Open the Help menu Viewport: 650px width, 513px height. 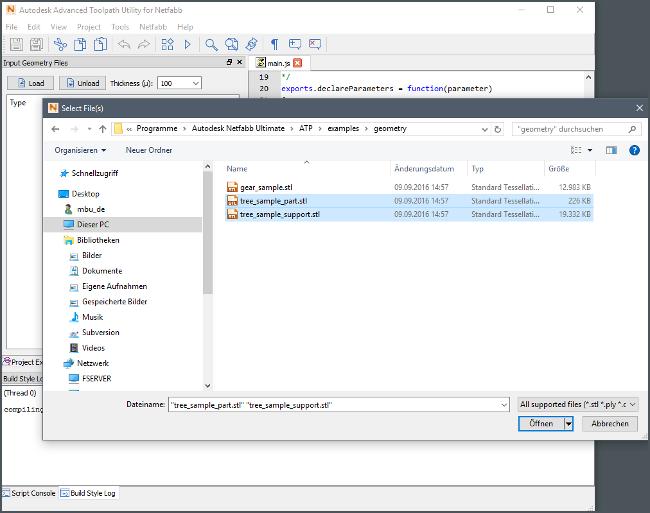pos(185,27)
